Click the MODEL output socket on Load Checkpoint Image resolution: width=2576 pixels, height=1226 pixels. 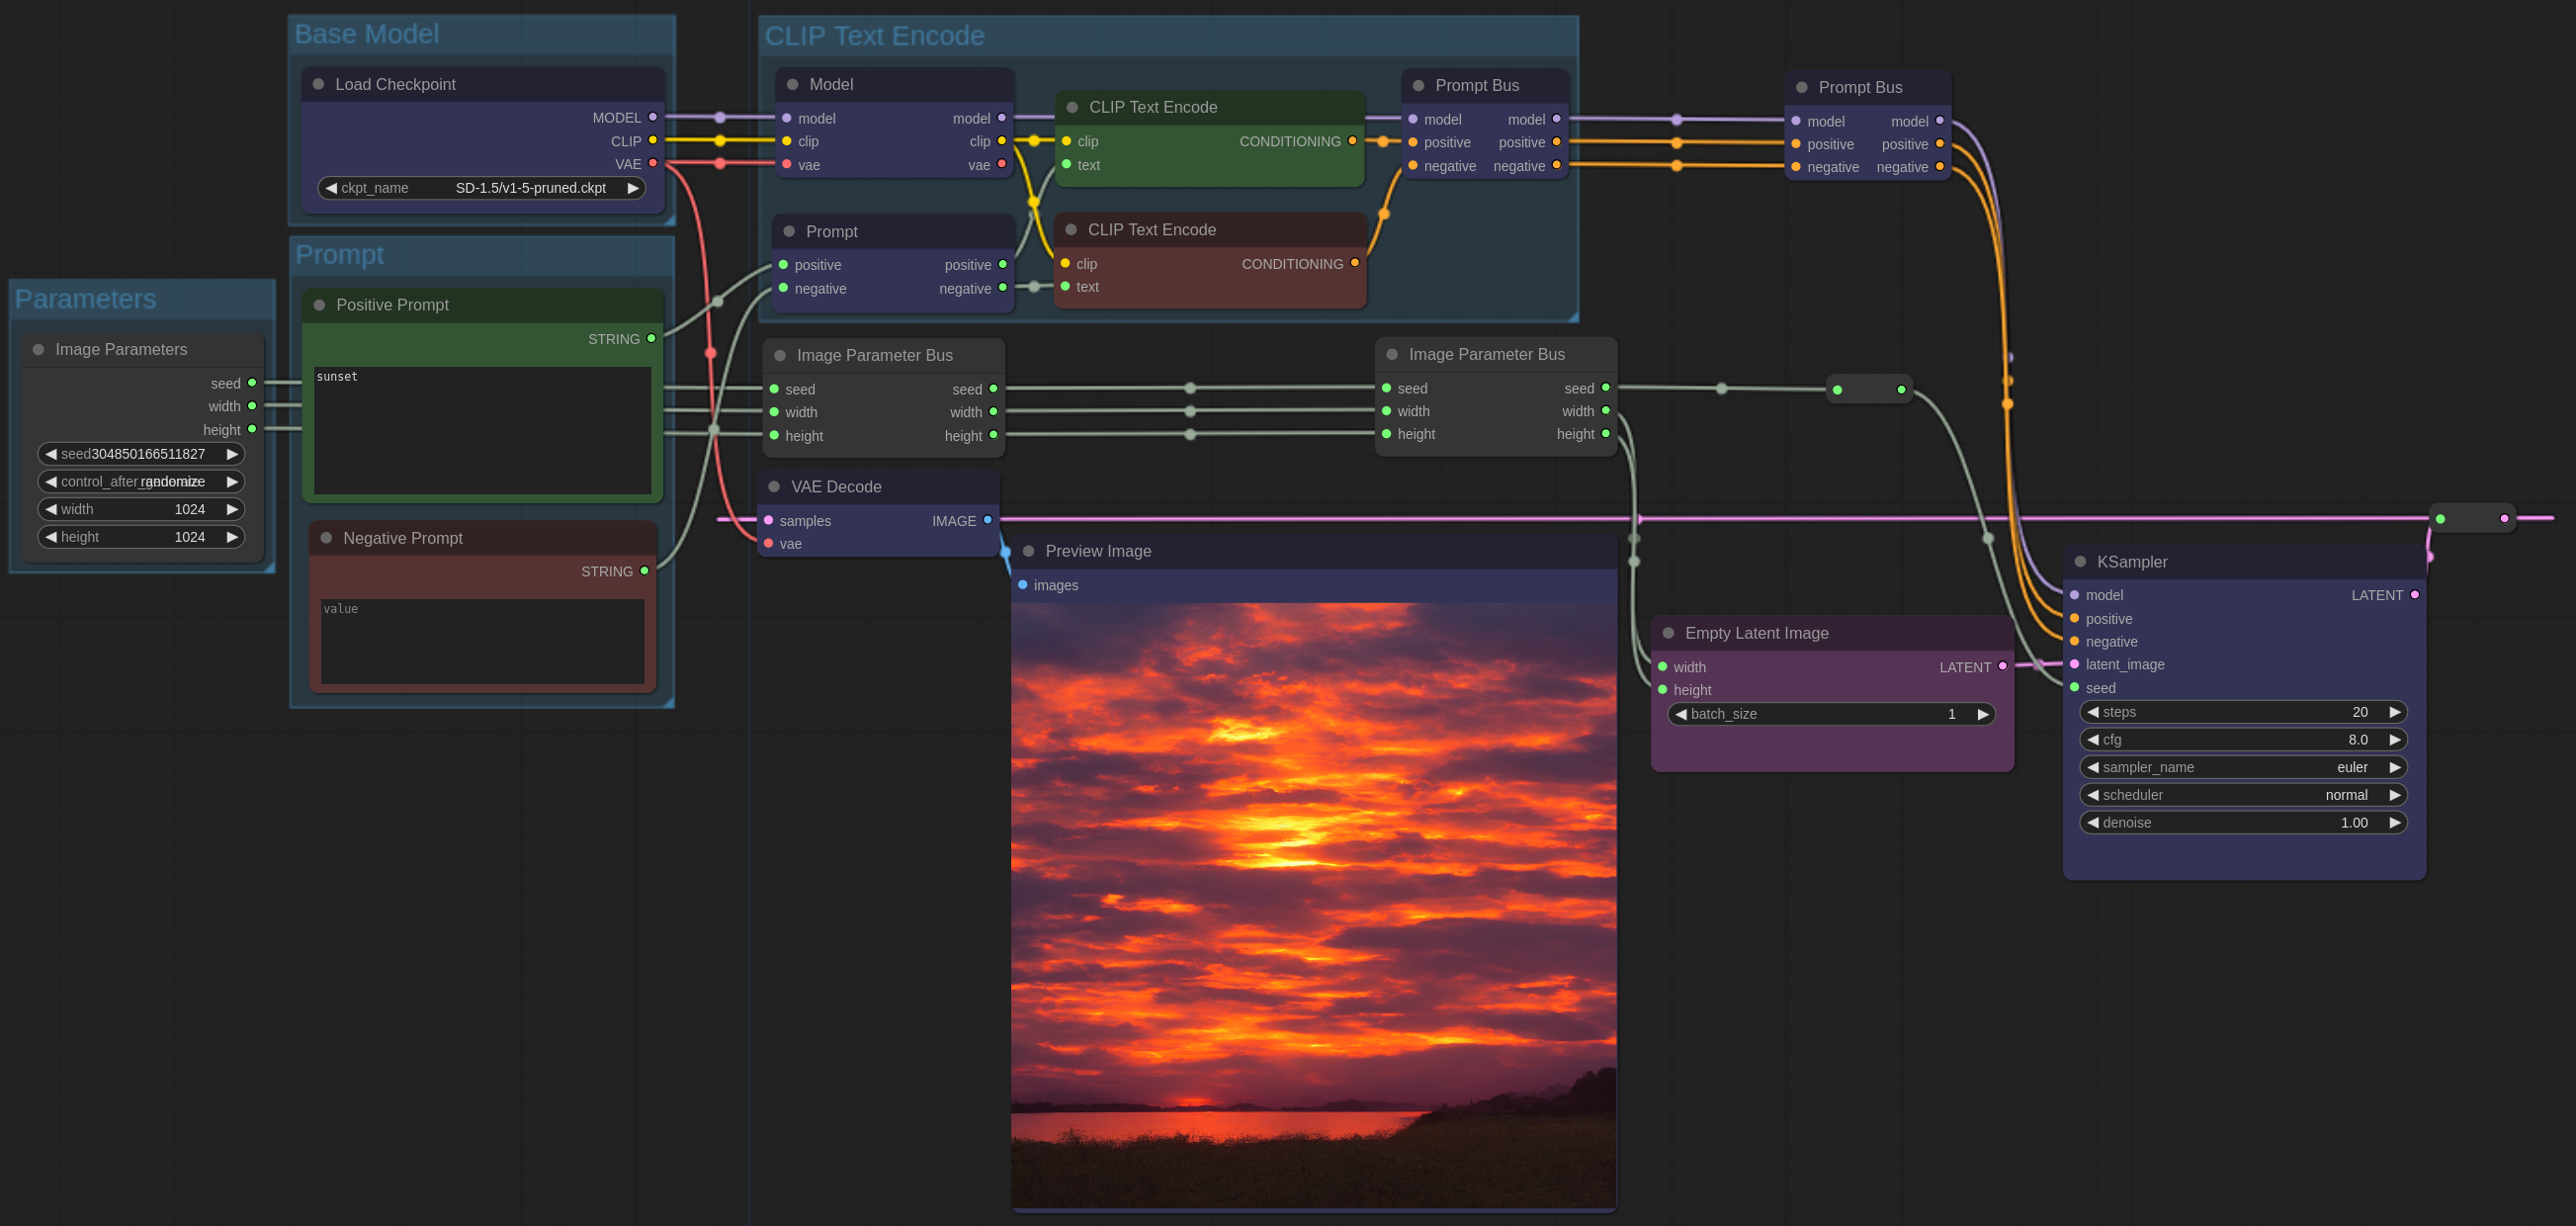(653, 117)
